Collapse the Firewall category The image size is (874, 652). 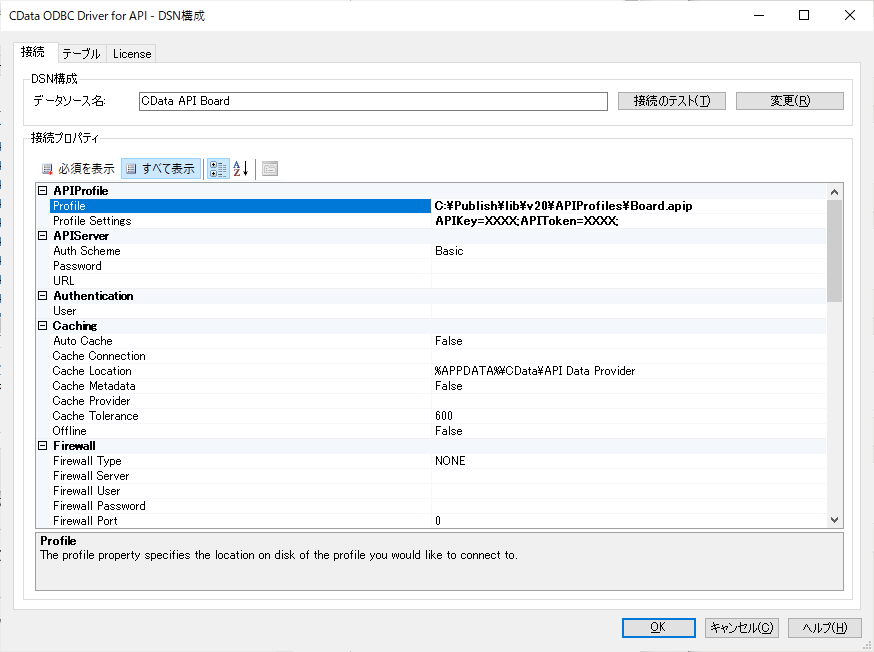tap(43, 446)
